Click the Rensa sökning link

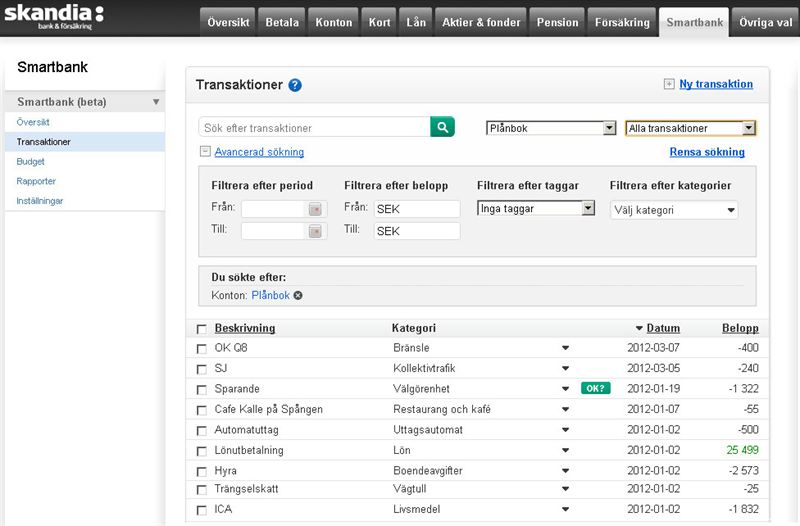click(706, 152)
